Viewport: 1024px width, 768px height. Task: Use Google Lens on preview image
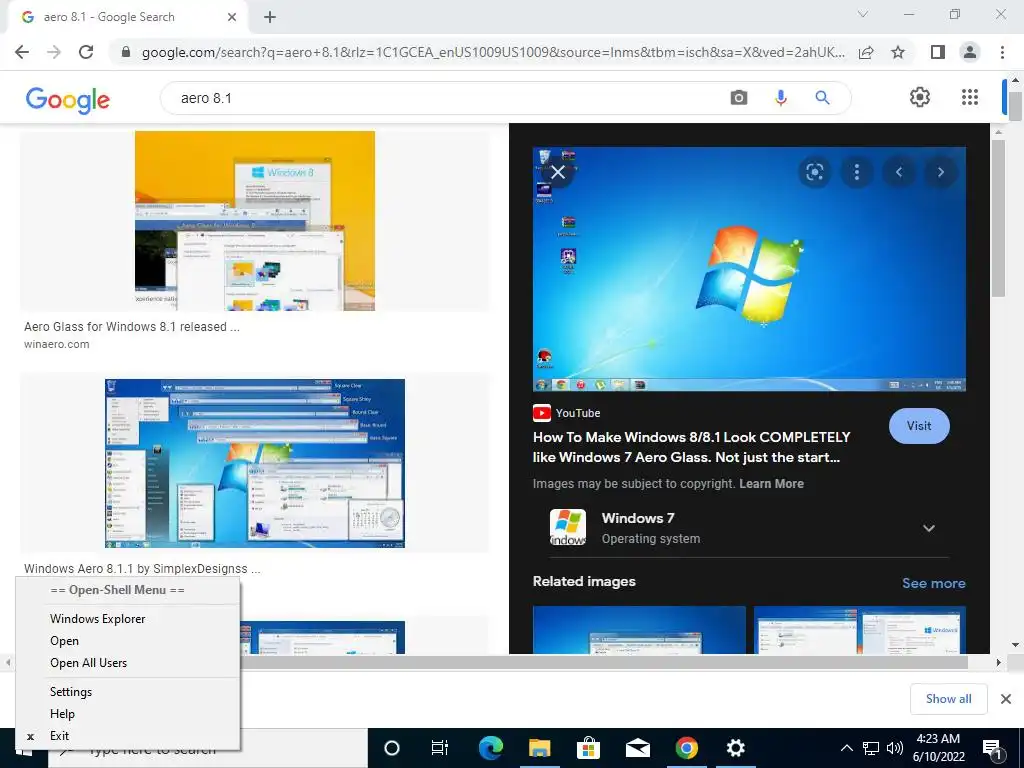pos(814,172)
